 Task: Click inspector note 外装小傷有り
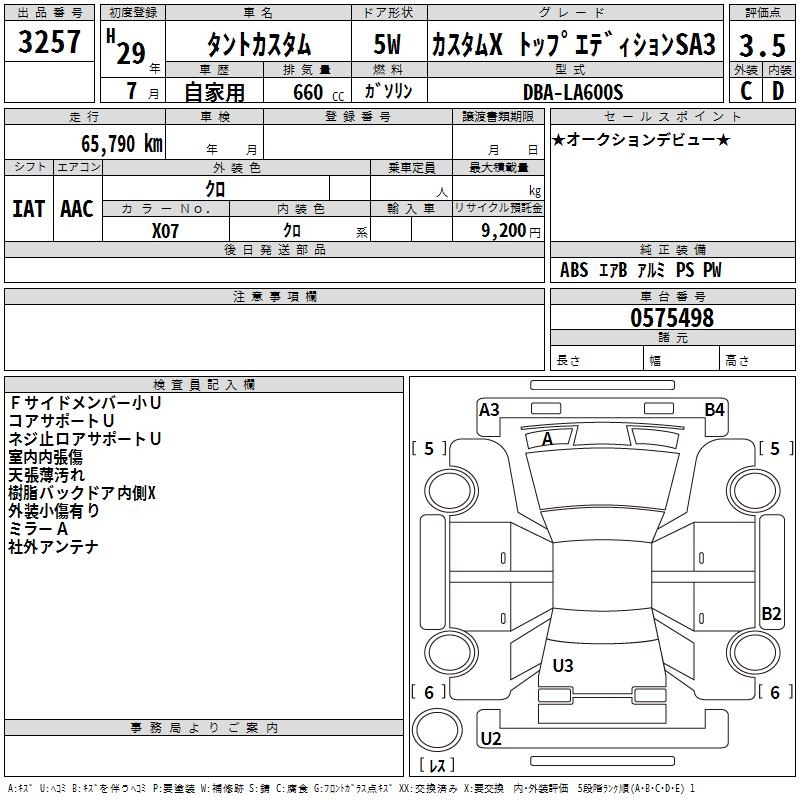pyautogui.click(x=54, y=511)
